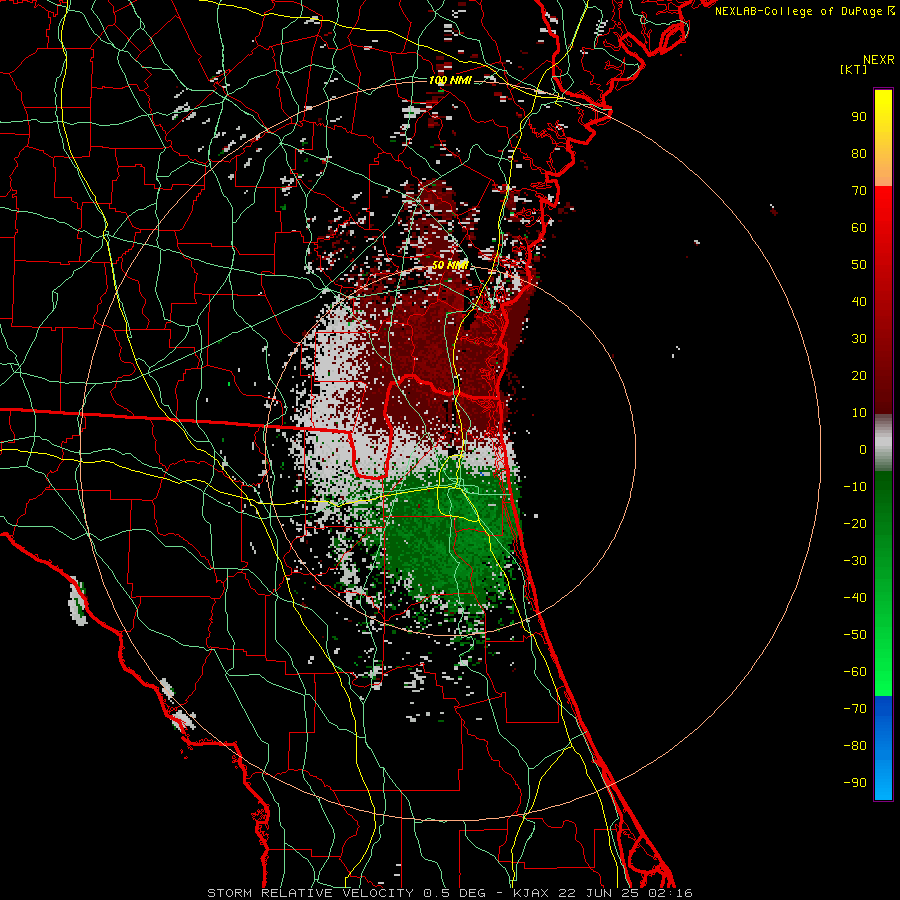
Task: Click the -60 value on the velocity scale
Action: tap(855, 672)
